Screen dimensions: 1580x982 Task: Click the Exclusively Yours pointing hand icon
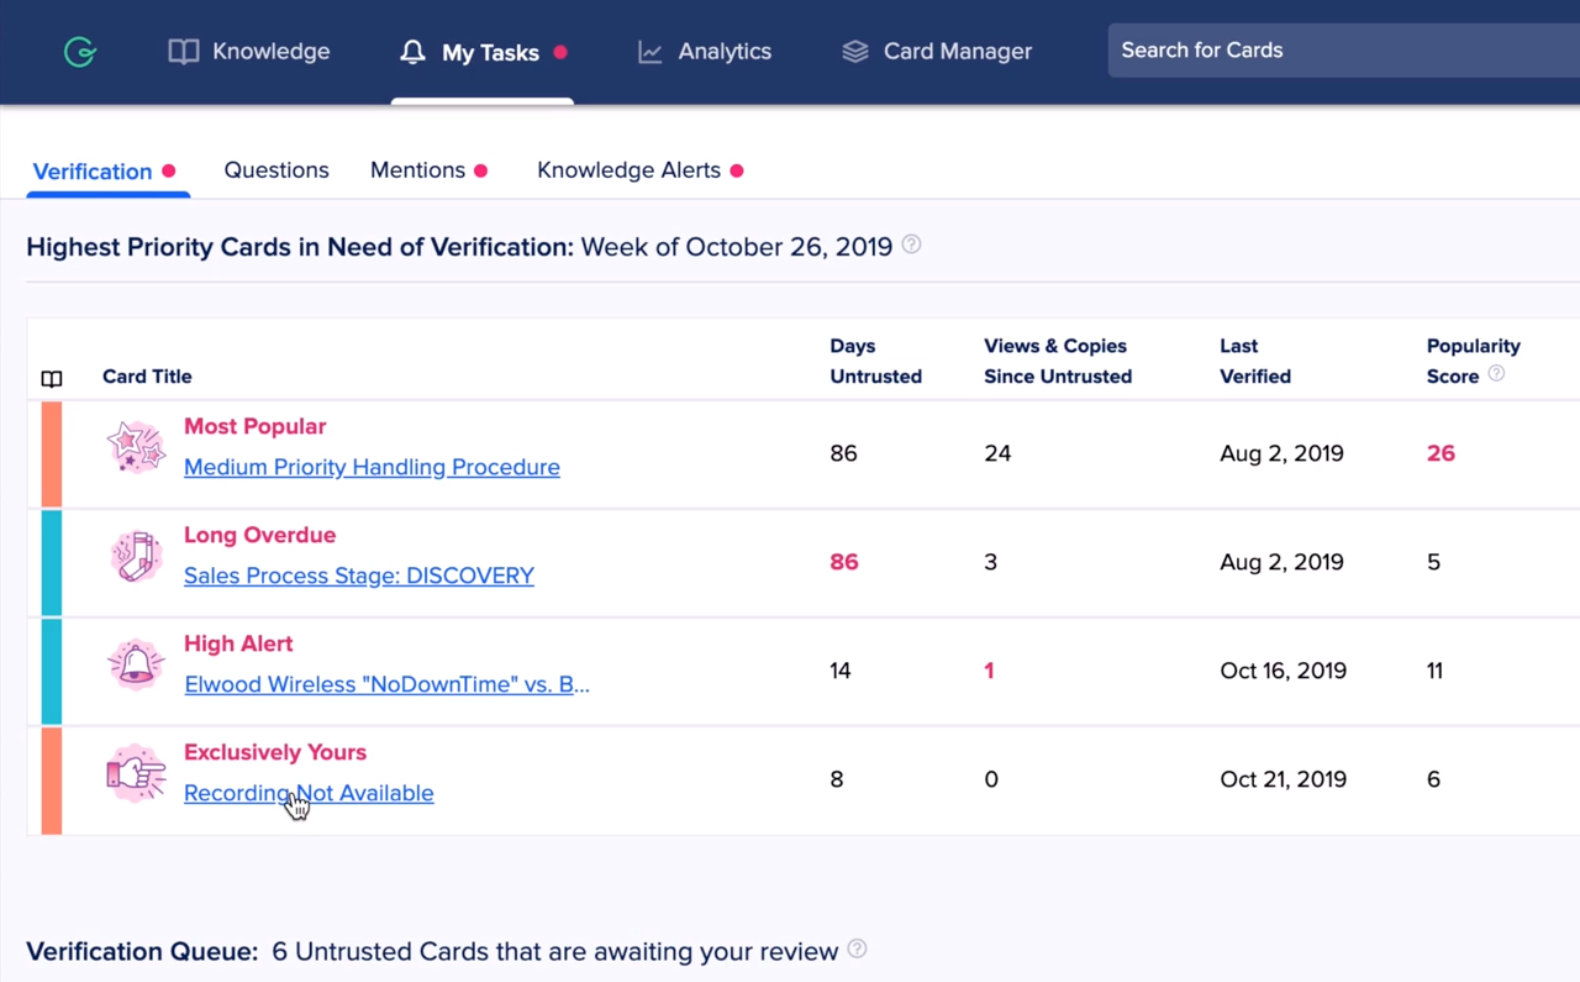[136, 773]
